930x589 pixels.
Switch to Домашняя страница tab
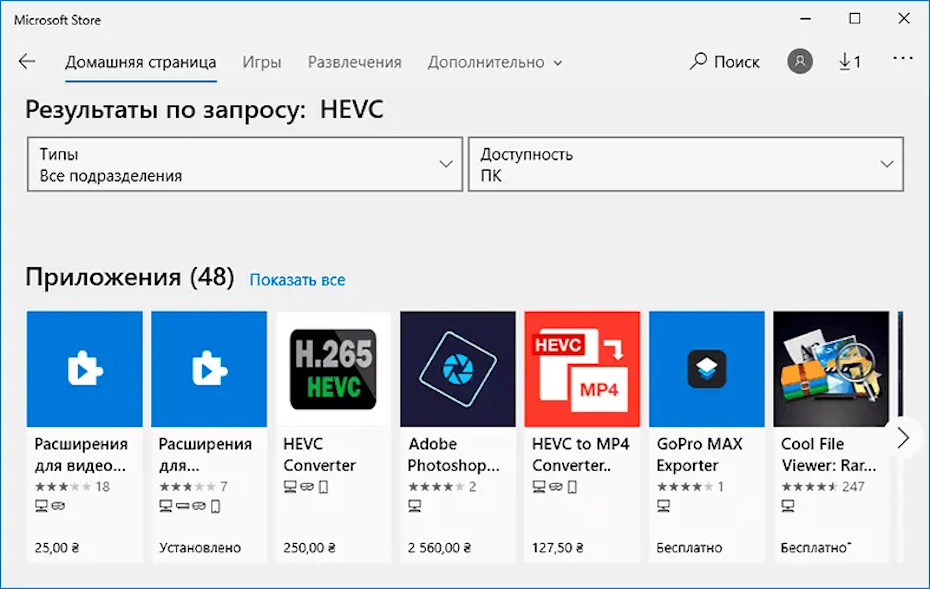(141, 62)
